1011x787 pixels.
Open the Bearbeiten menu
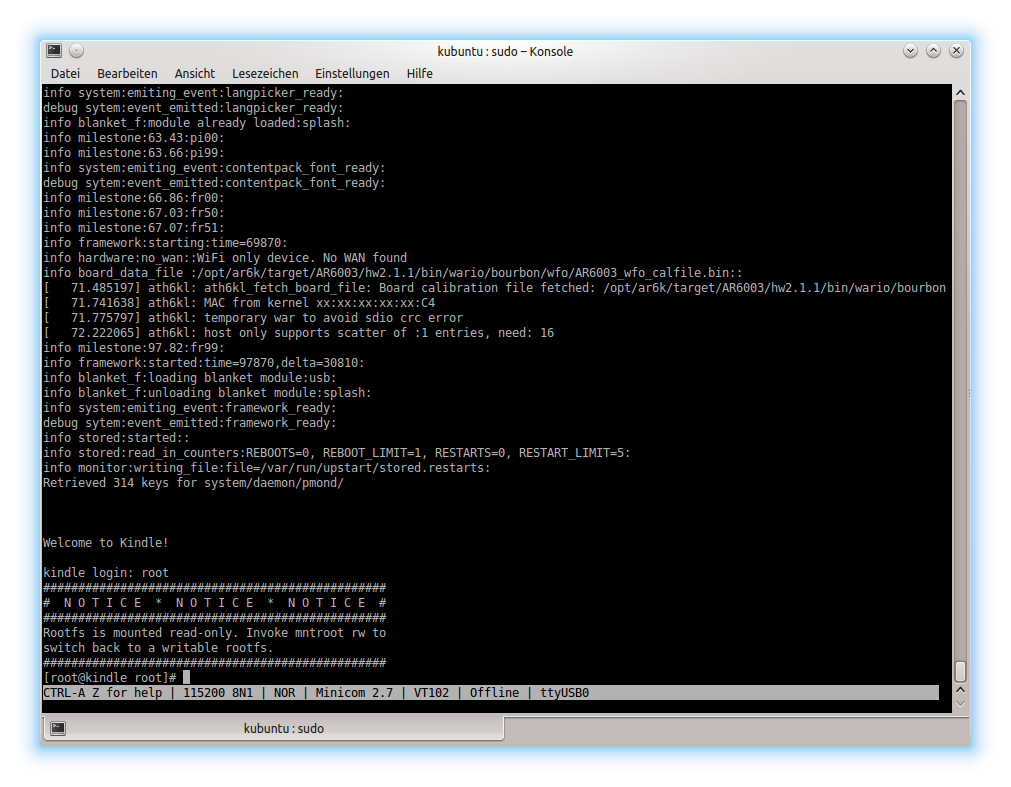(x=127, y=73)
